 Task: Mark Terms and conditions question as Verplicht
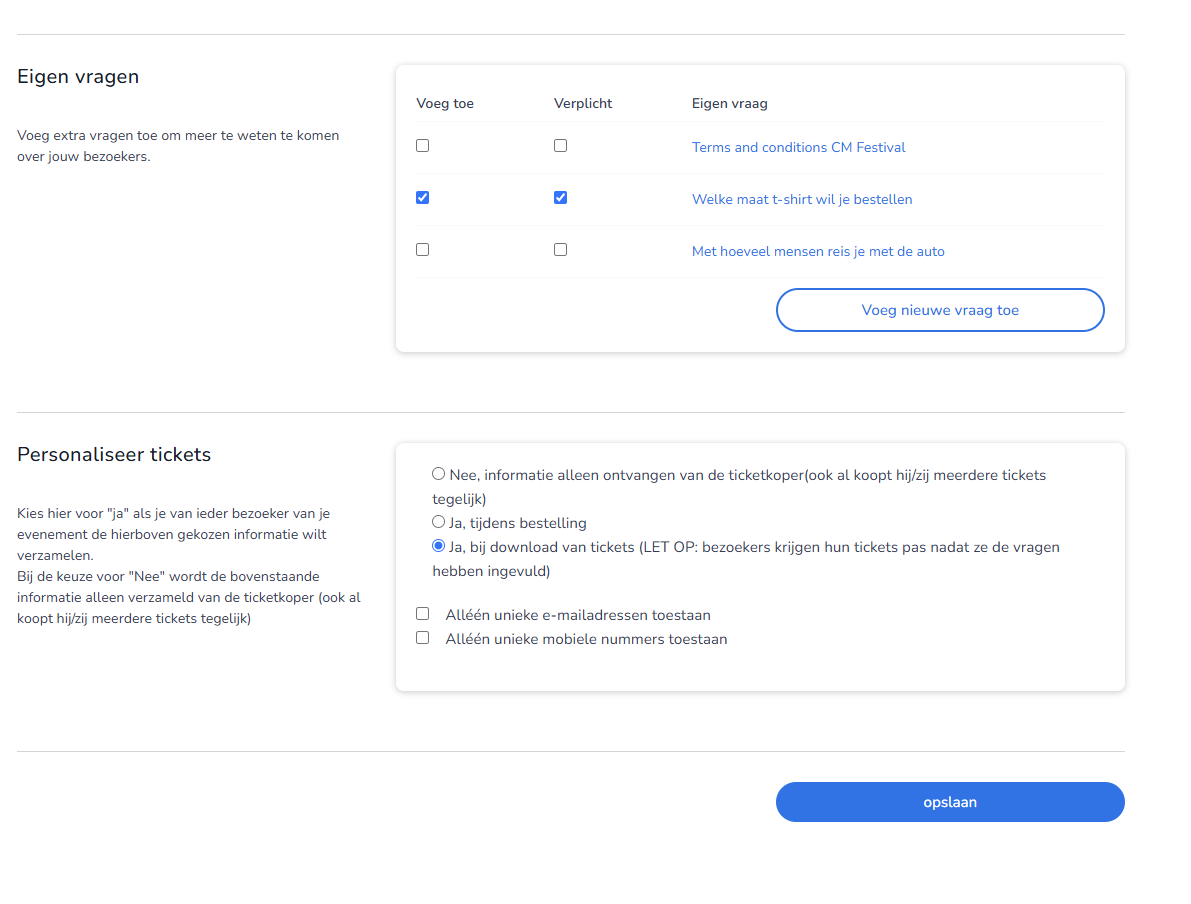(560, 146)
